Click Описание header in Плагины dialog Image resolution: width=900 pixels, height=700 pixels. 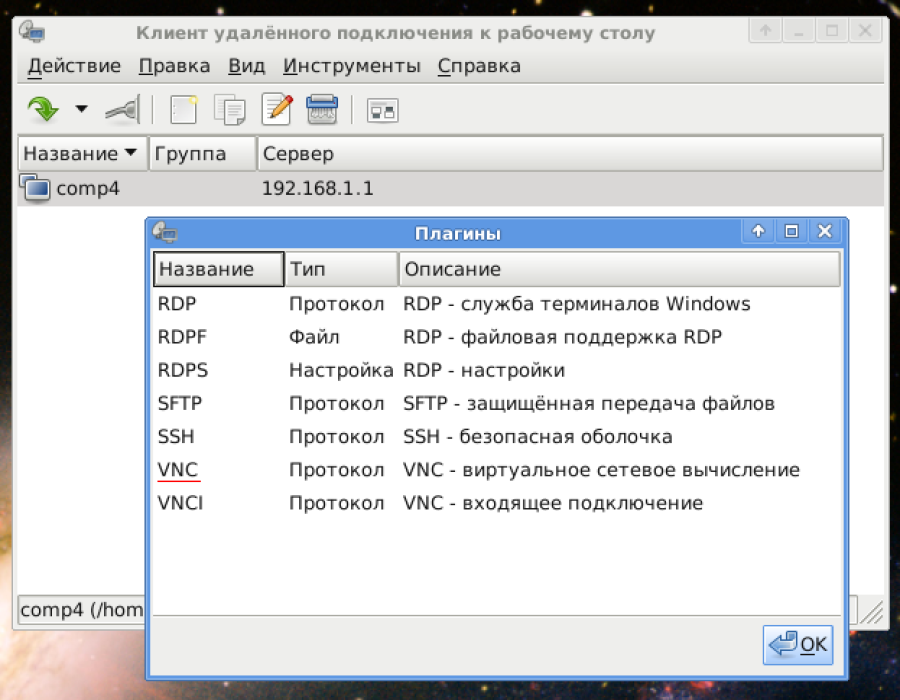(619, 269)
